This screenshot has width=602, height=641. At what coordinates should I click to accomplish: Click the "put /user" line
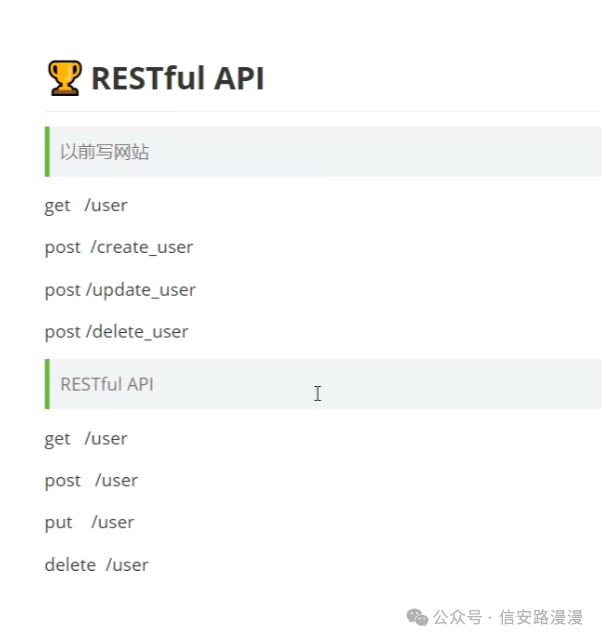pos(89,523)
